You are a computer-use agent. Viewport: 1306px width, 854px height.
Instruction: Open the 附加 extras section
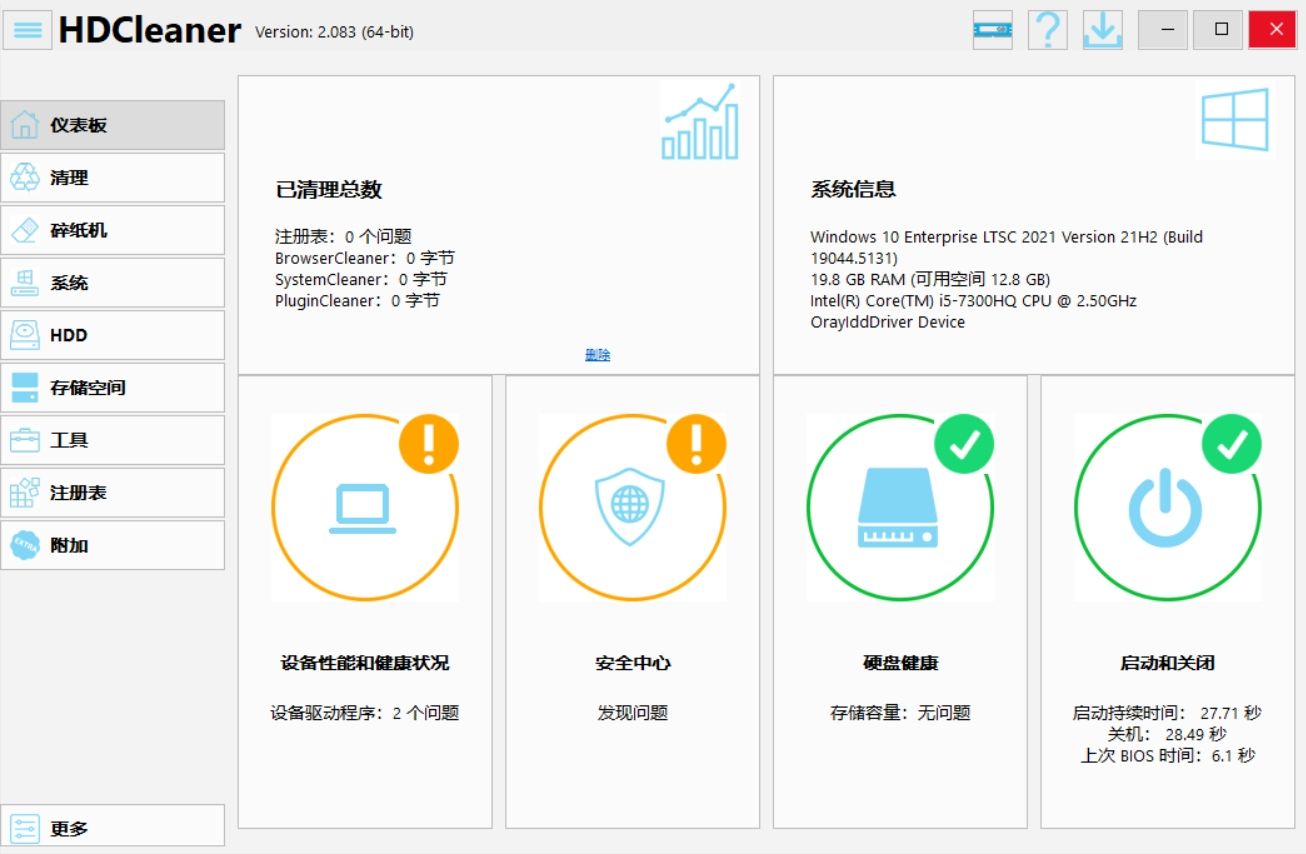[113, 545]
